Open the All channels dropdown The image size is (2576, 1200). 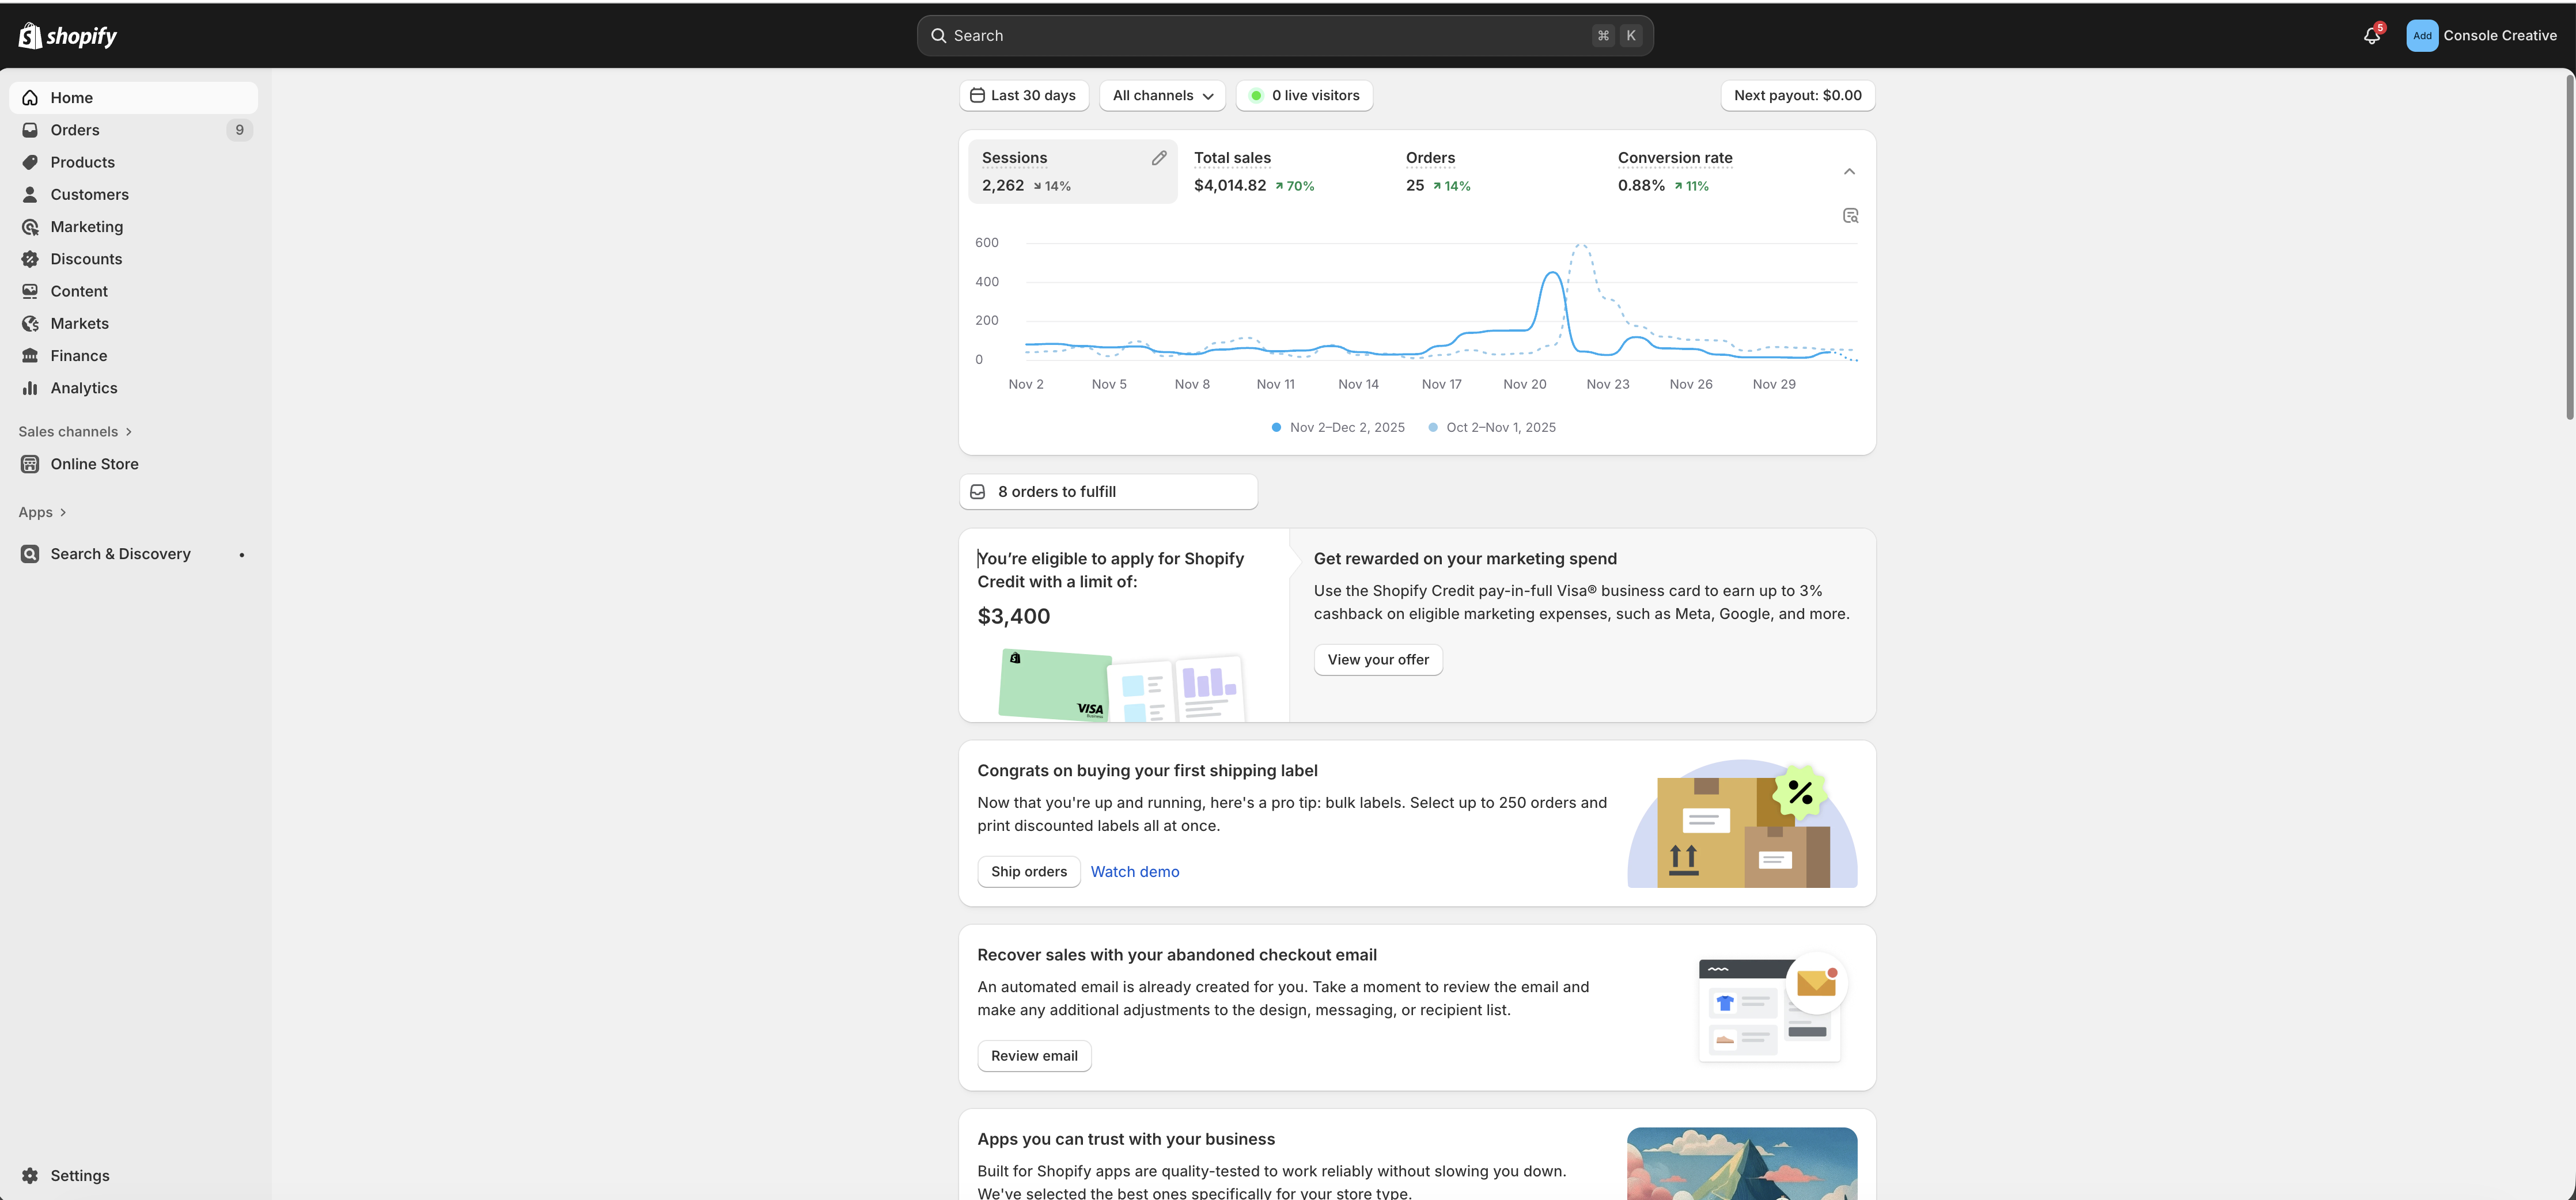coord(1161,95)
